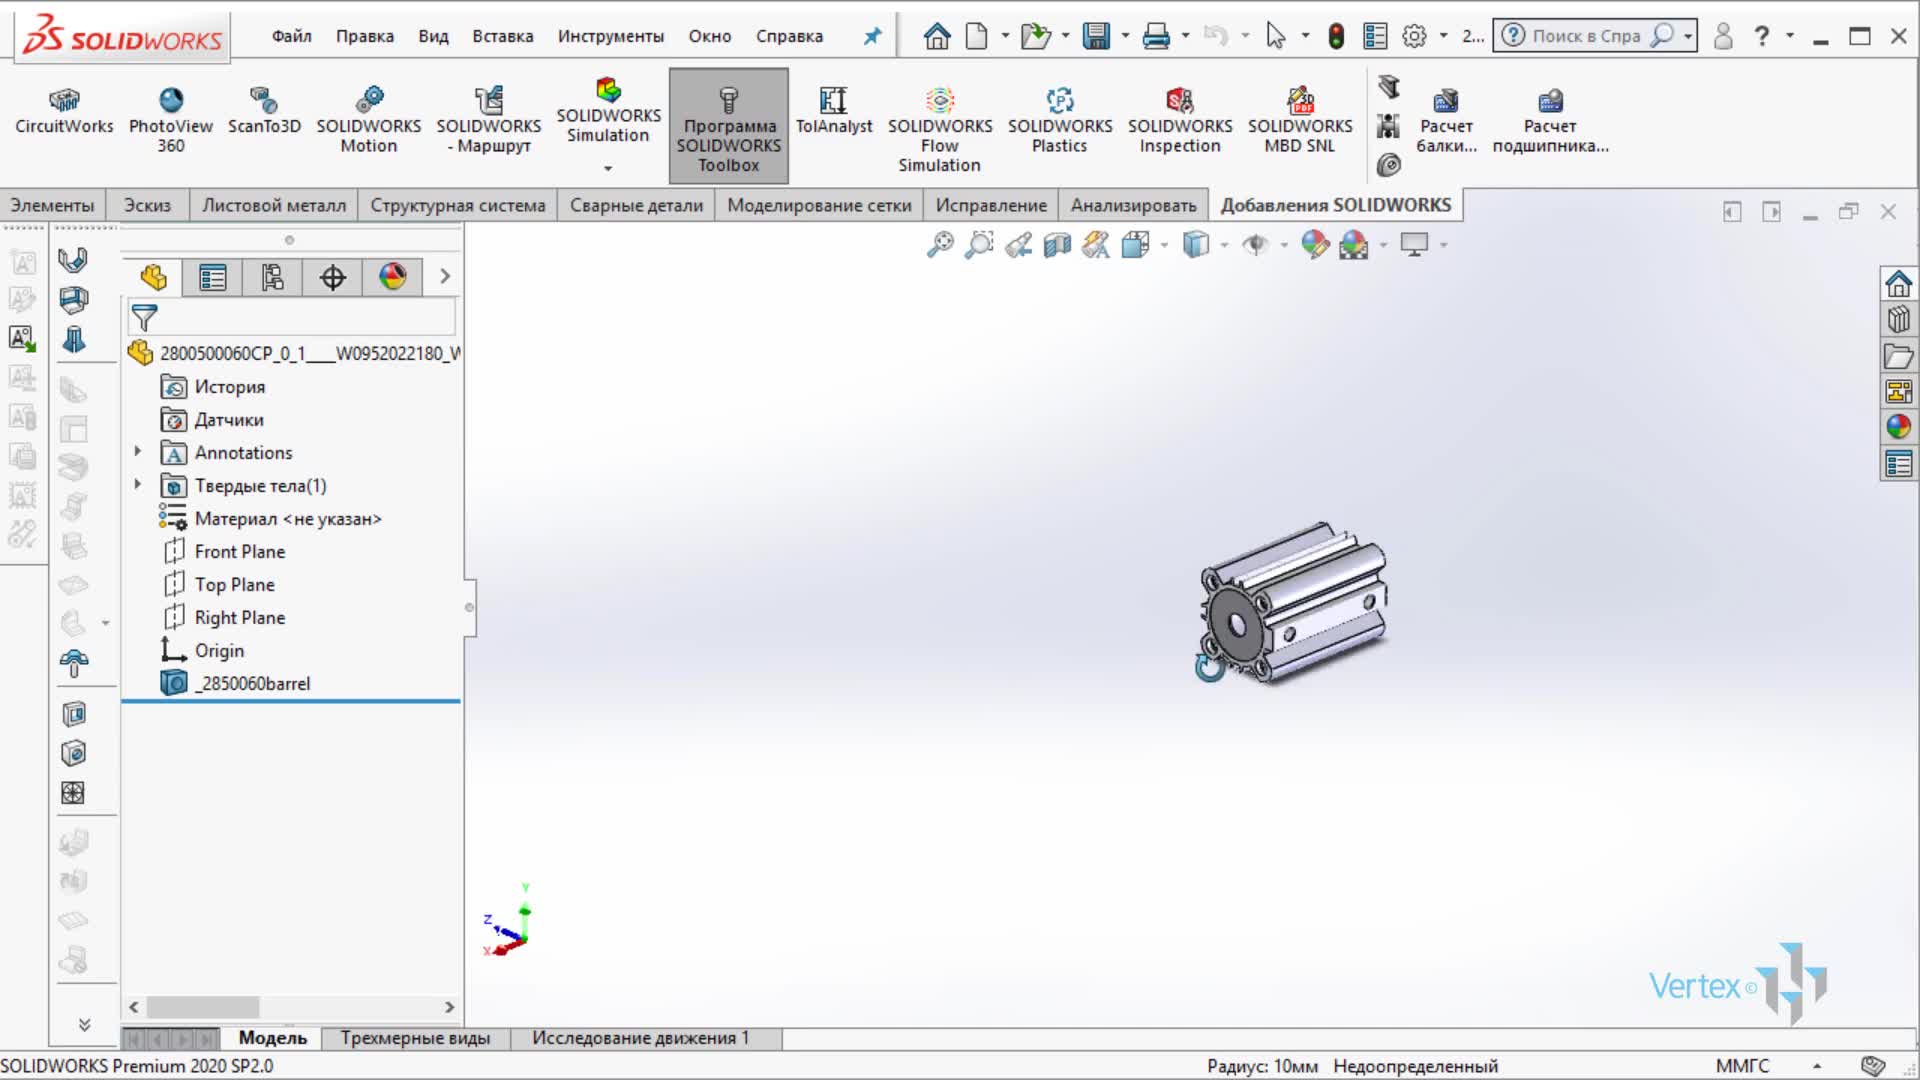Screen dimensions: 1920x1080
Task: Select the Top Plane item
Action: pyautogui.click(x=219, y=585)
